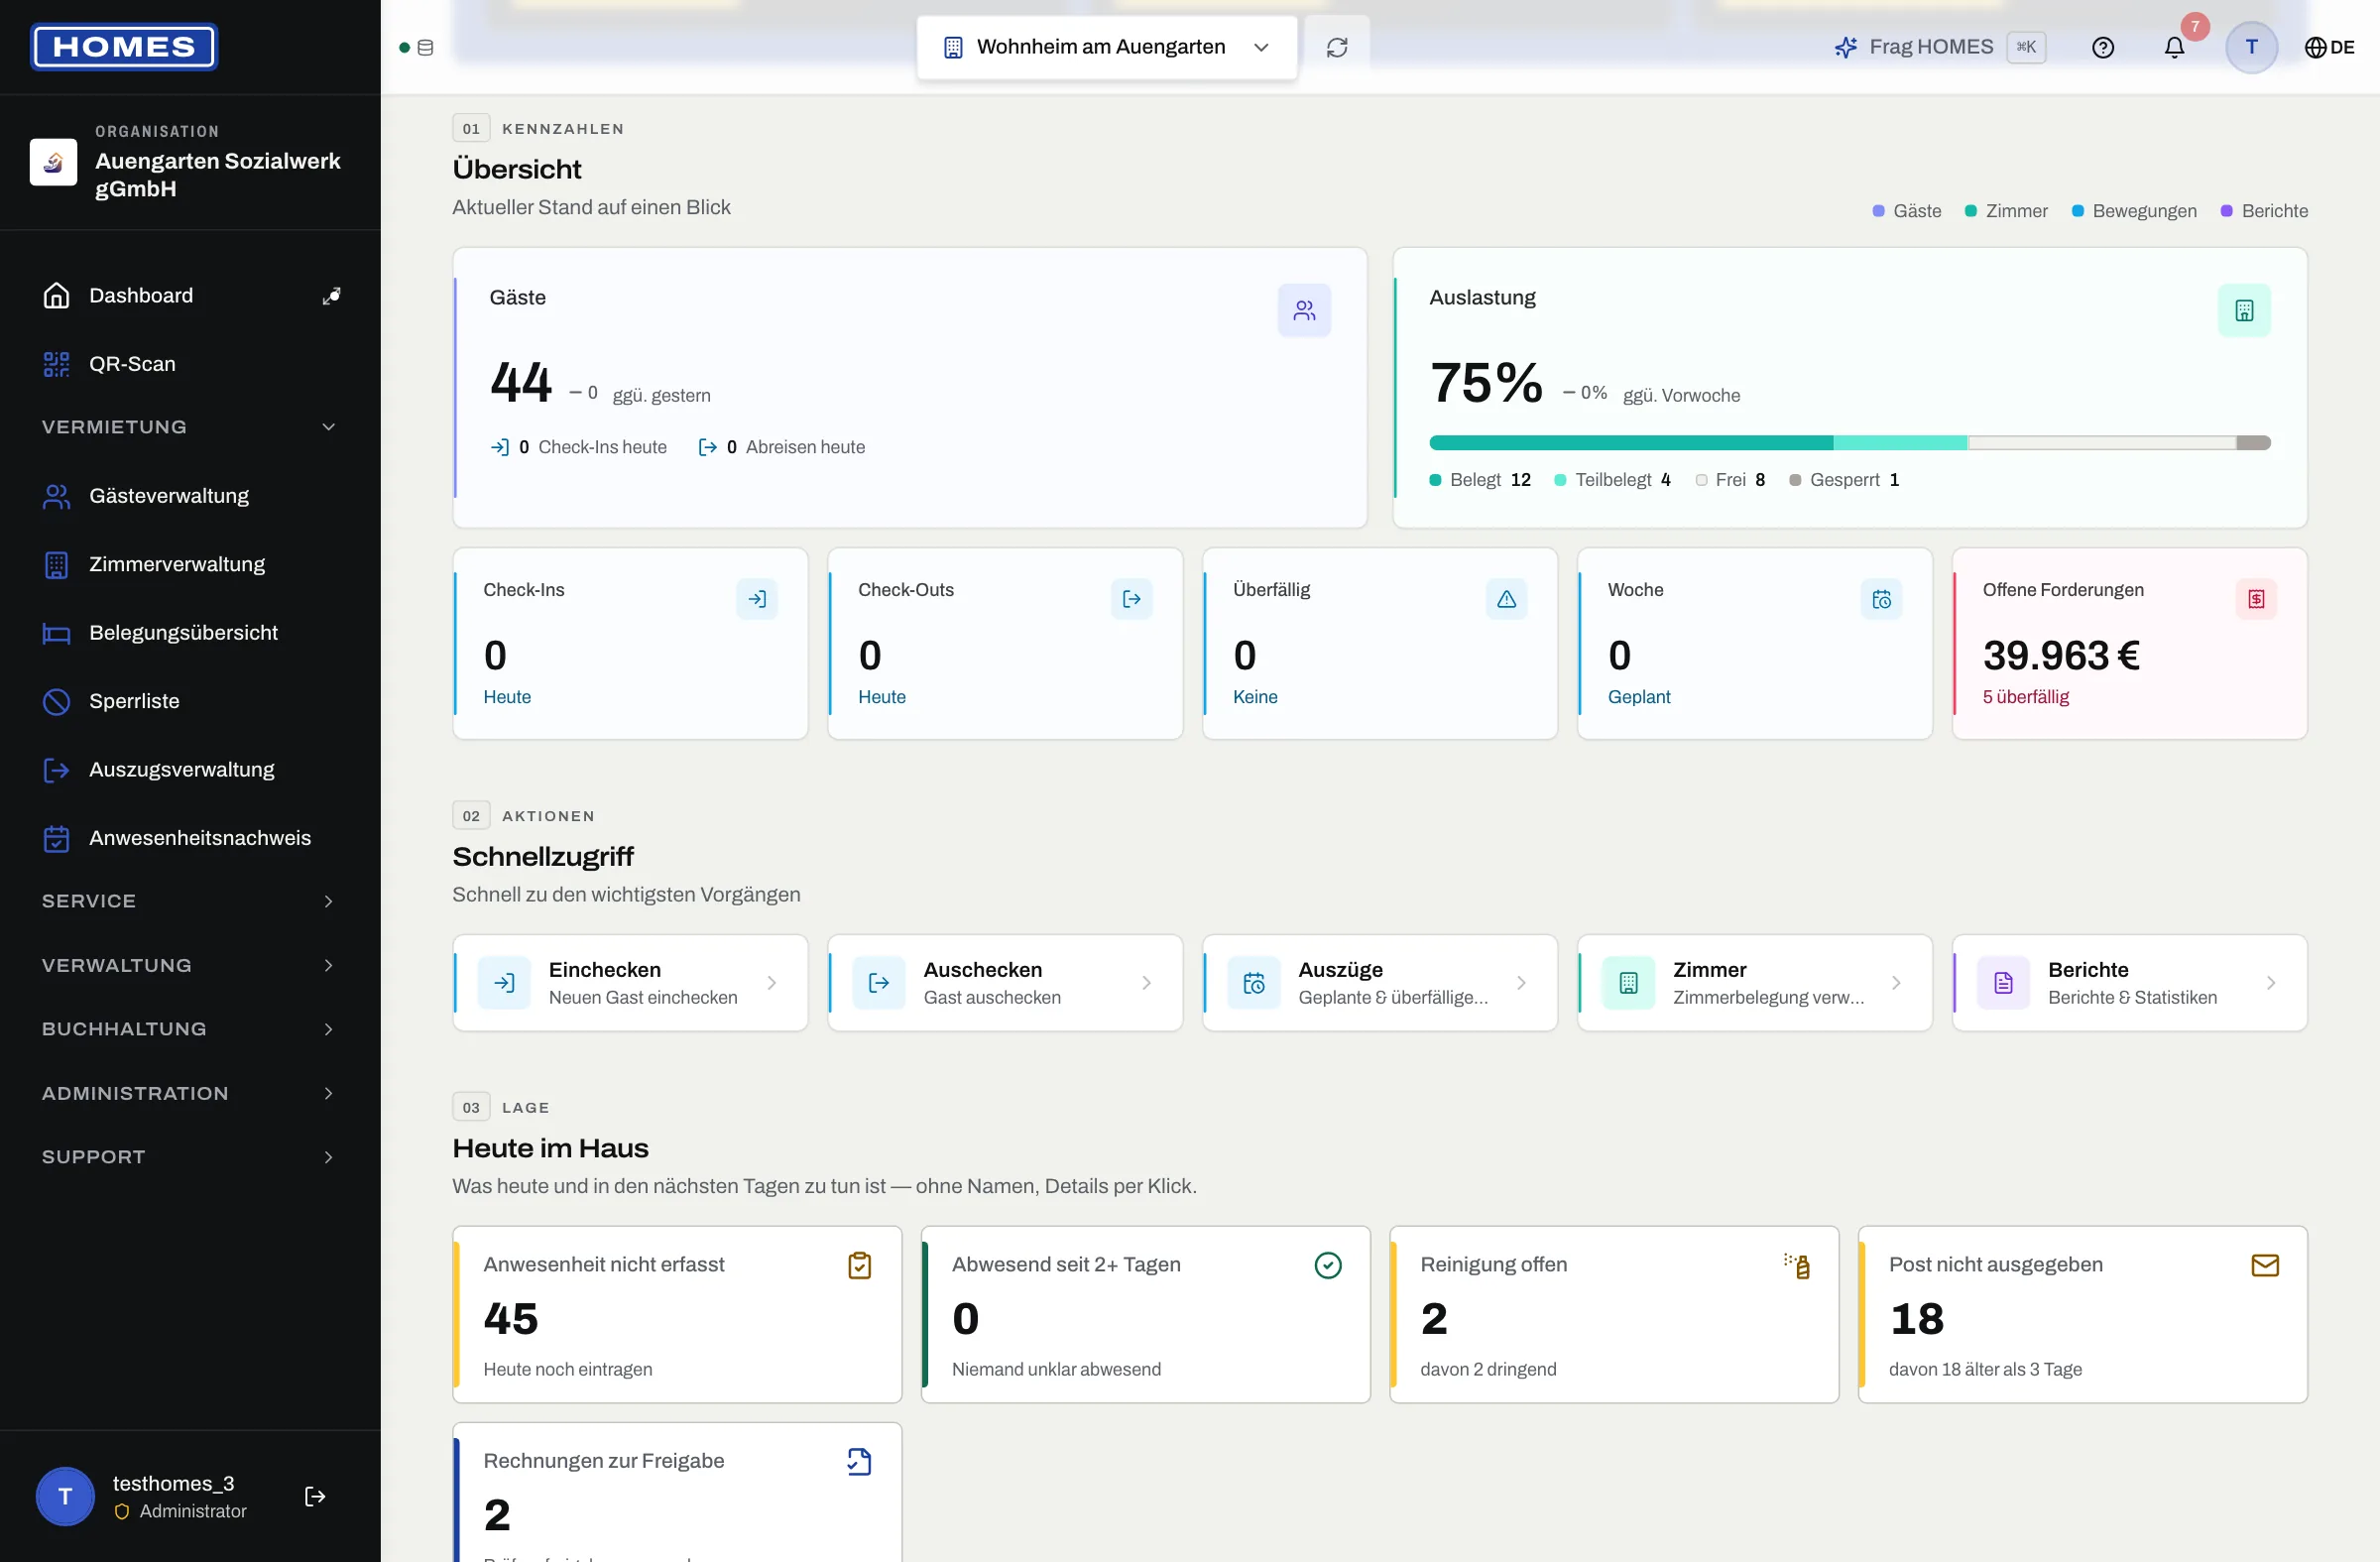Click the Einchecken quick action

click(630, 983)
